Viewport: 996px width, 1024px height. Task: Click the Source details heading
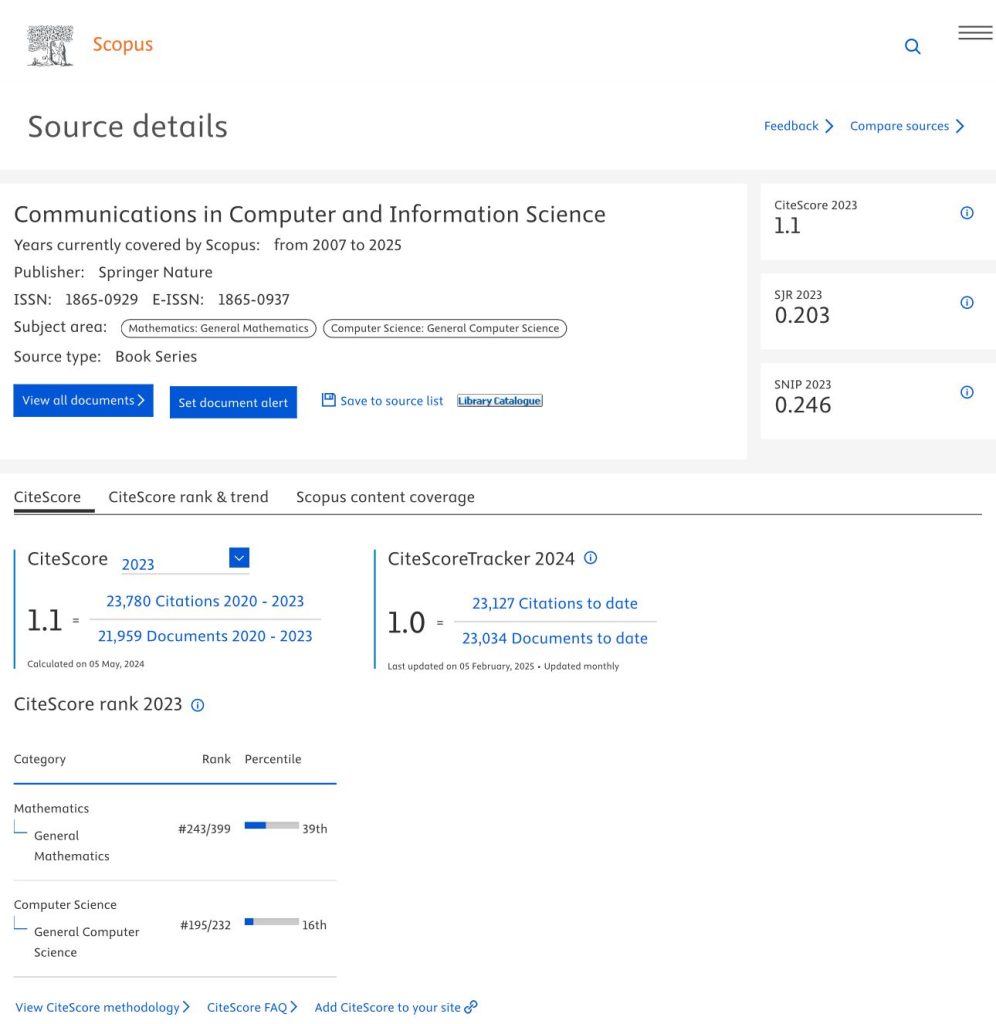coord(127,126)
